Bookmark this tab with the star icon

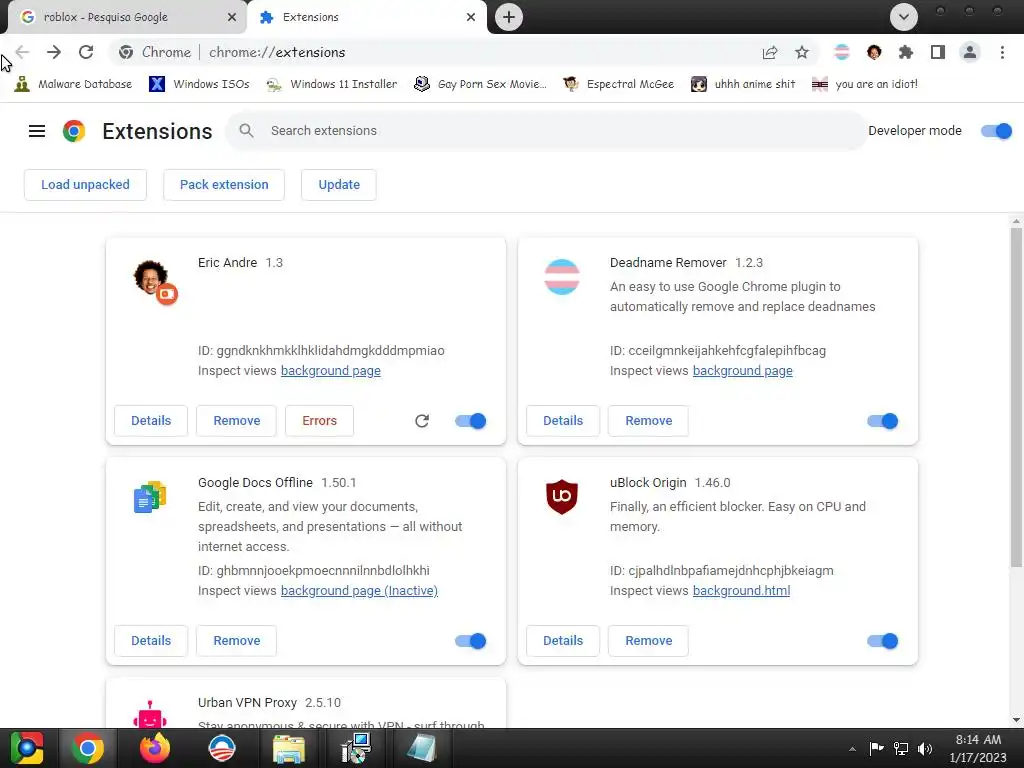coord(802,52)
